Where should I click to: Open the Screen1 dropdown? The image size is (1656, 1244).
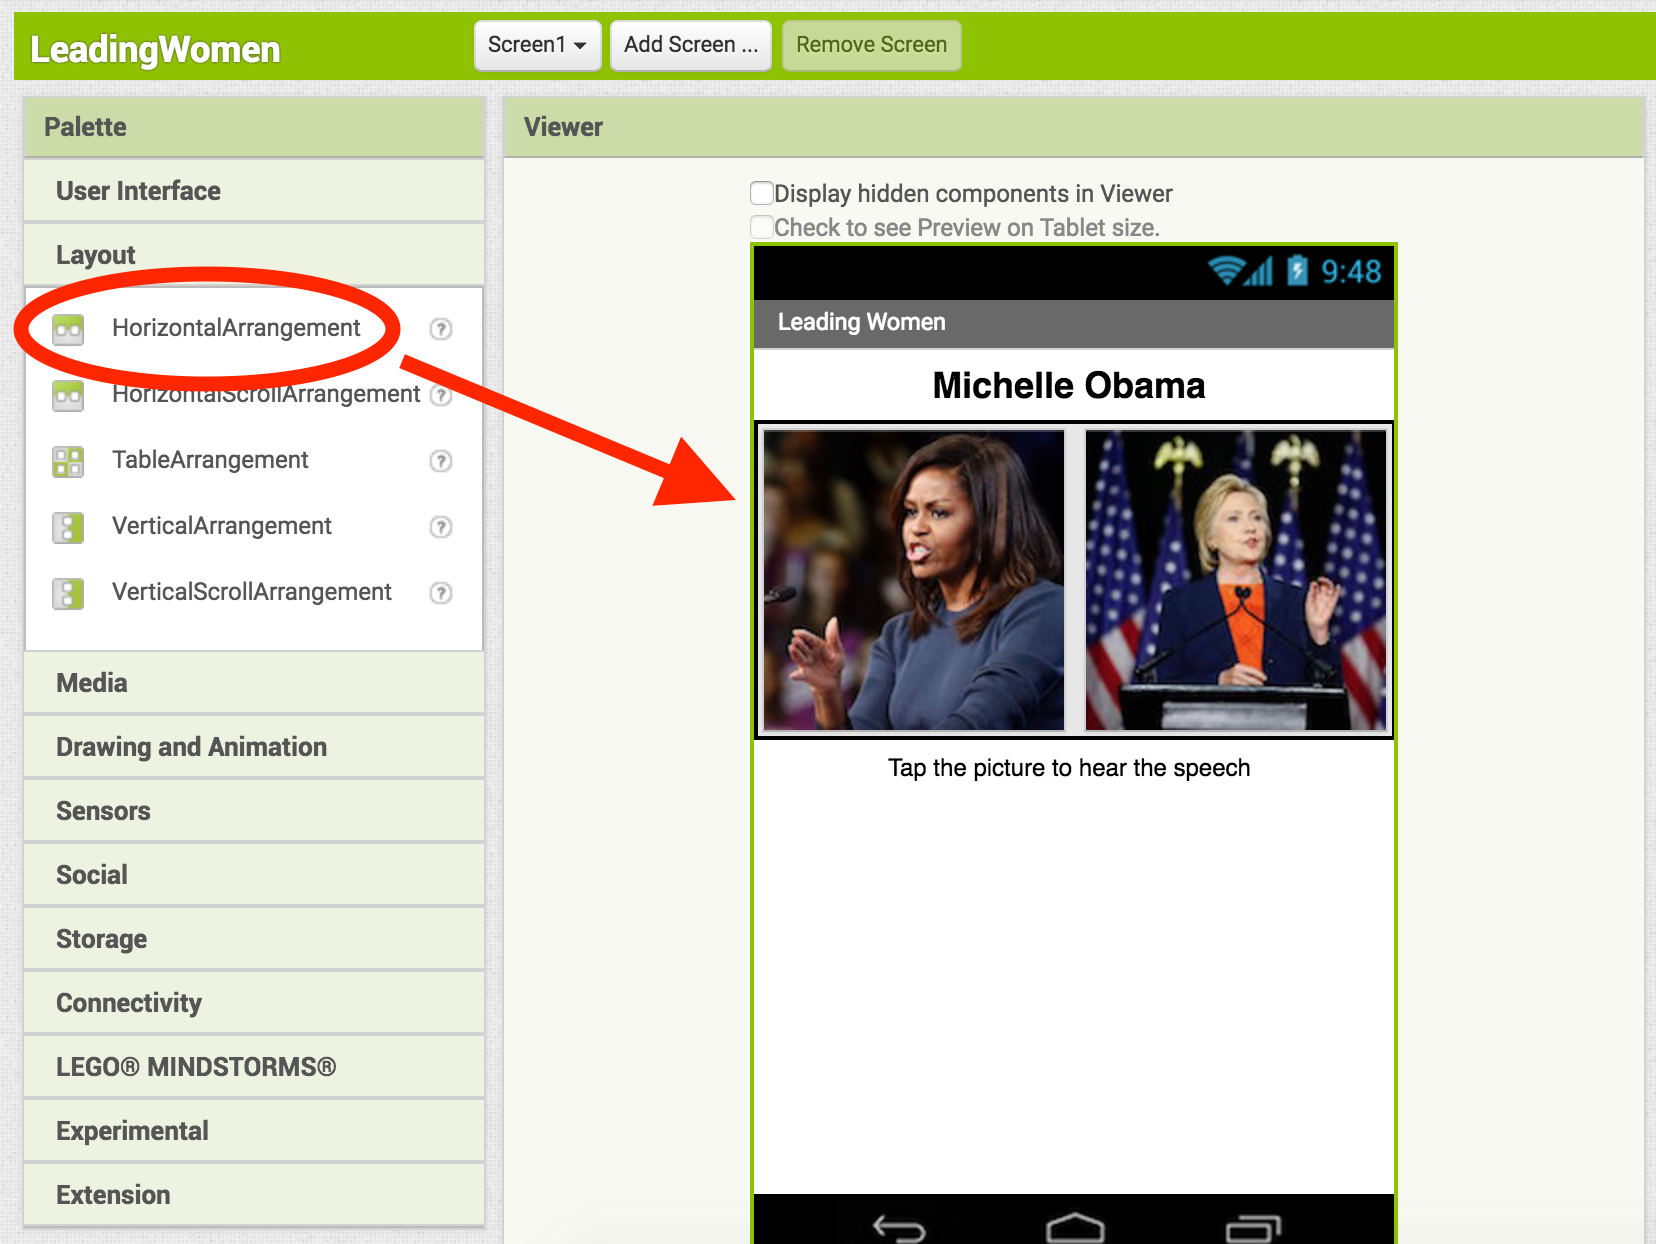(x=537, y=45)
